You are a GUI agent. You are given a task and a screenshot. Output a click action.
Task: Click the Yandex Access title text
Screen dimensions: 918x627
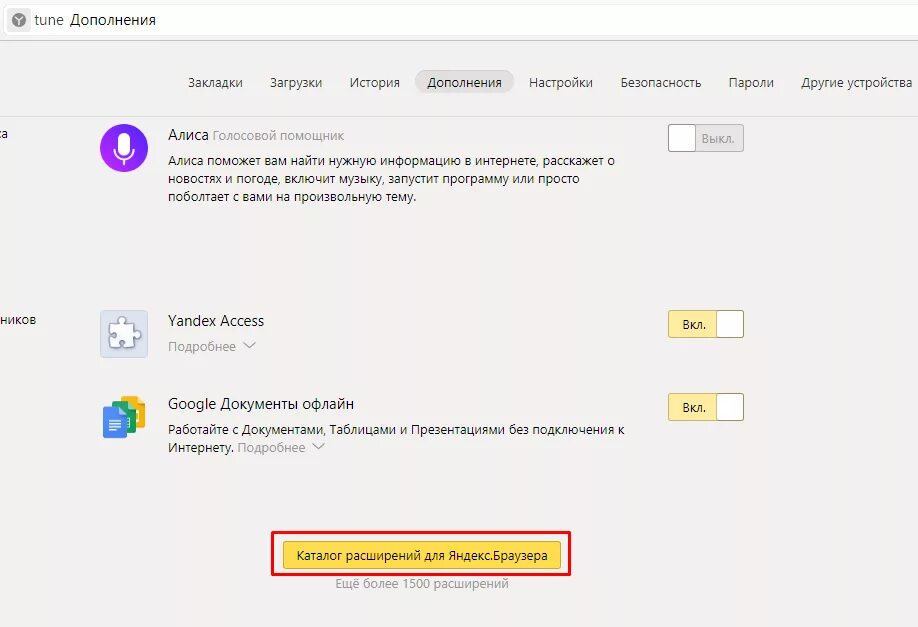pos(215,321)
